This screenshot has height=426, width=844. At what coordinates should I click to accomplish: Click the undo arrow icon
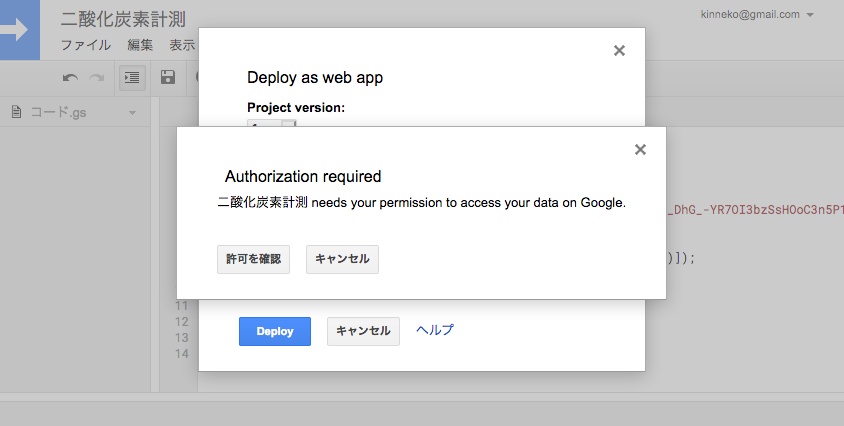(70, 77)
